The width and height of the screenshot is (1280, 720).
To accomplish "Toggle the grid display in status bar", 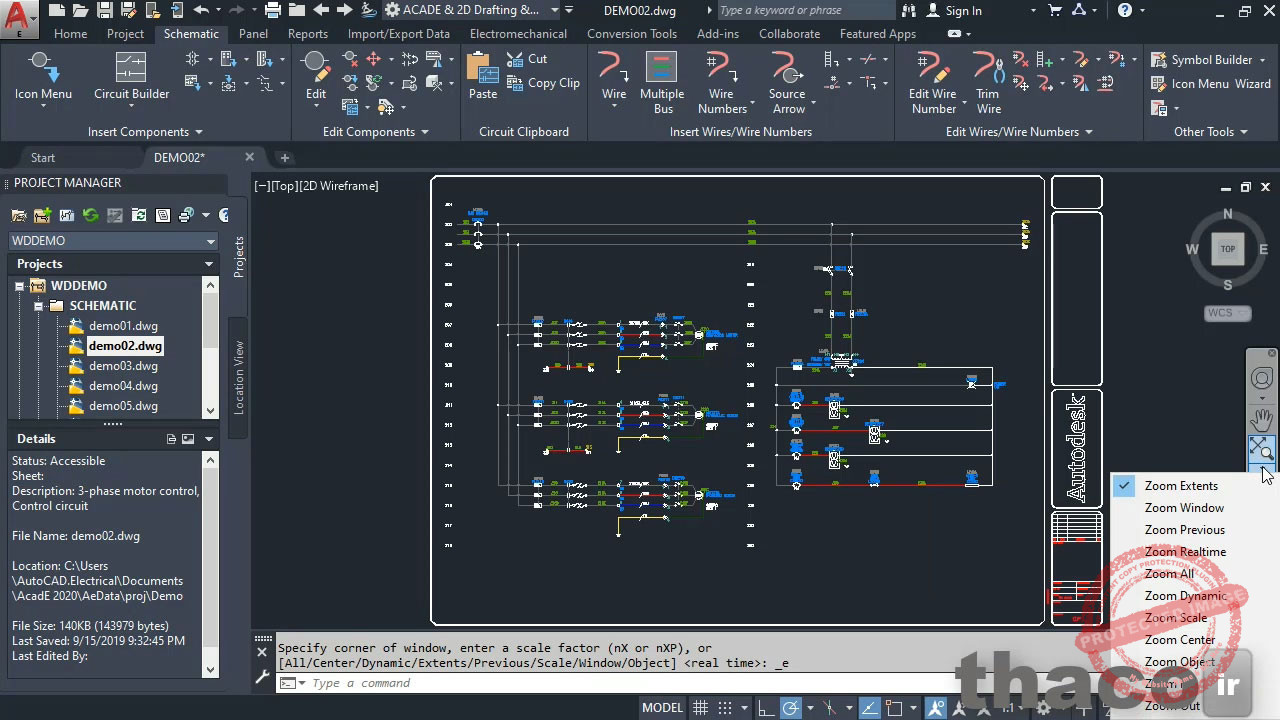I will (701, 708).
